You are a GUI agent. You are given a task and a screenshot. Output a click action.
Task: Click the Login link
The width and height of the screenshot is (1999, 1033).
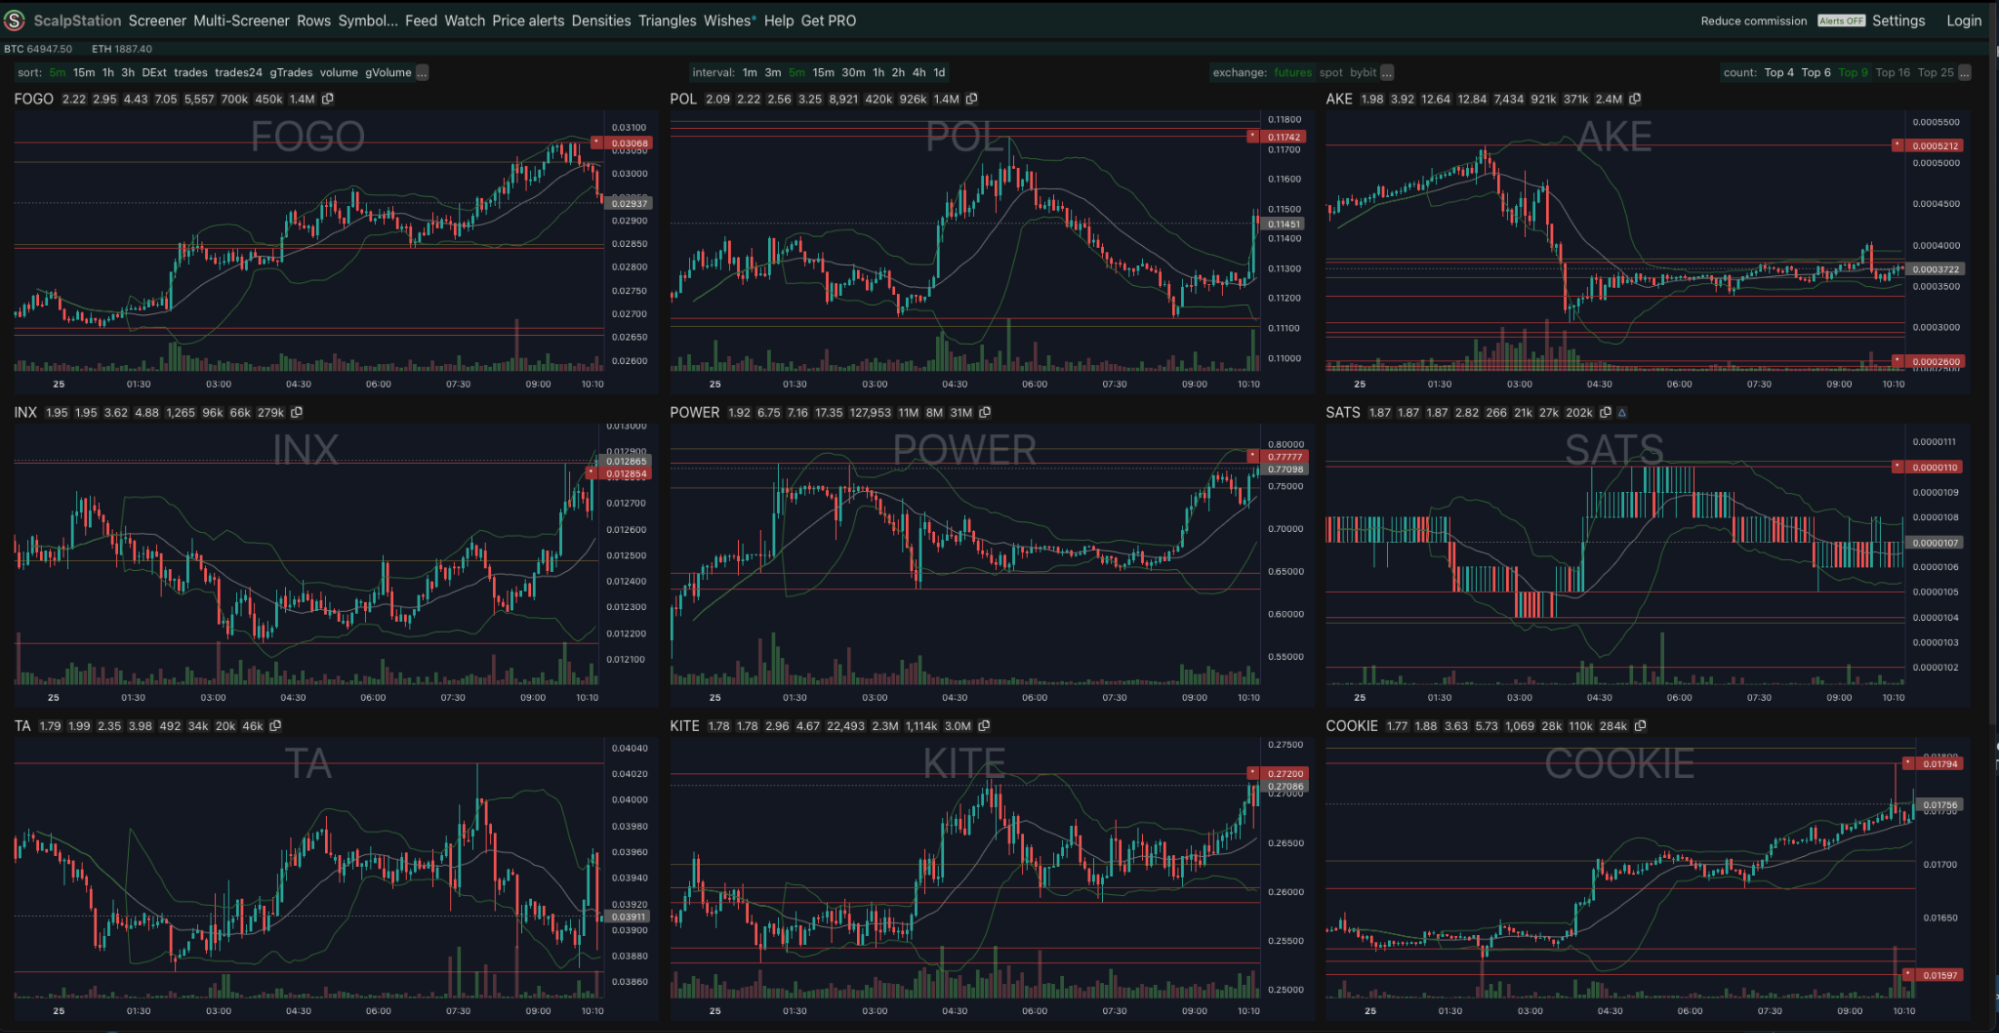(1963, 21)
